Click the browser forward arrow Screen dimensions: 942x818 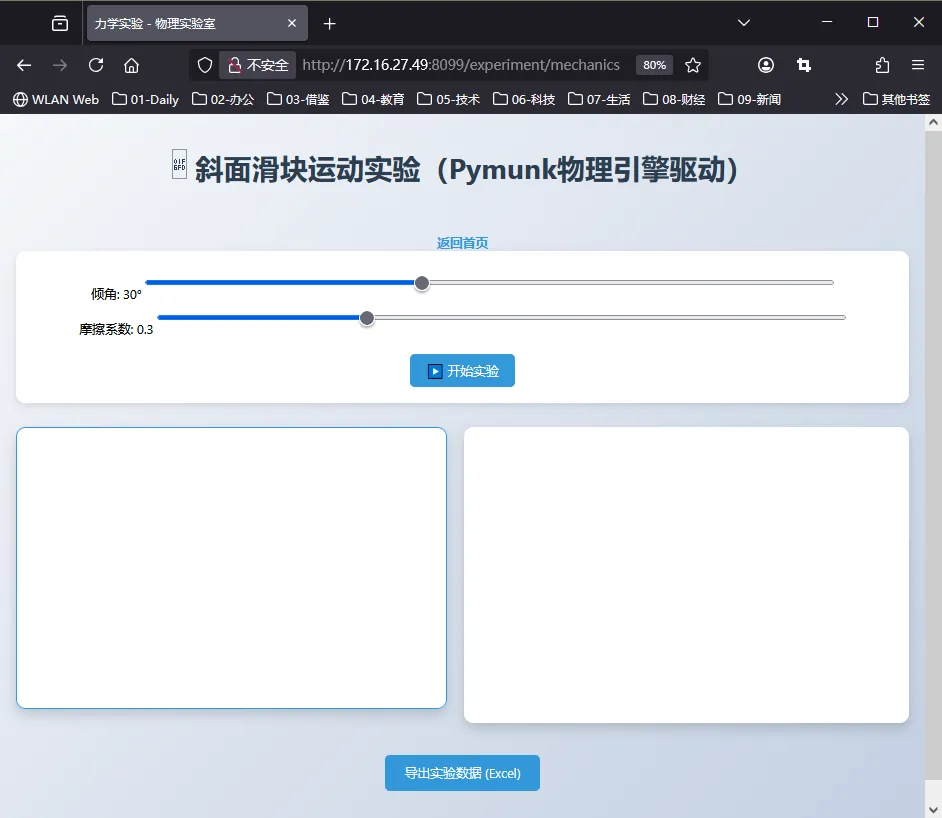click(x=59, y=65)
